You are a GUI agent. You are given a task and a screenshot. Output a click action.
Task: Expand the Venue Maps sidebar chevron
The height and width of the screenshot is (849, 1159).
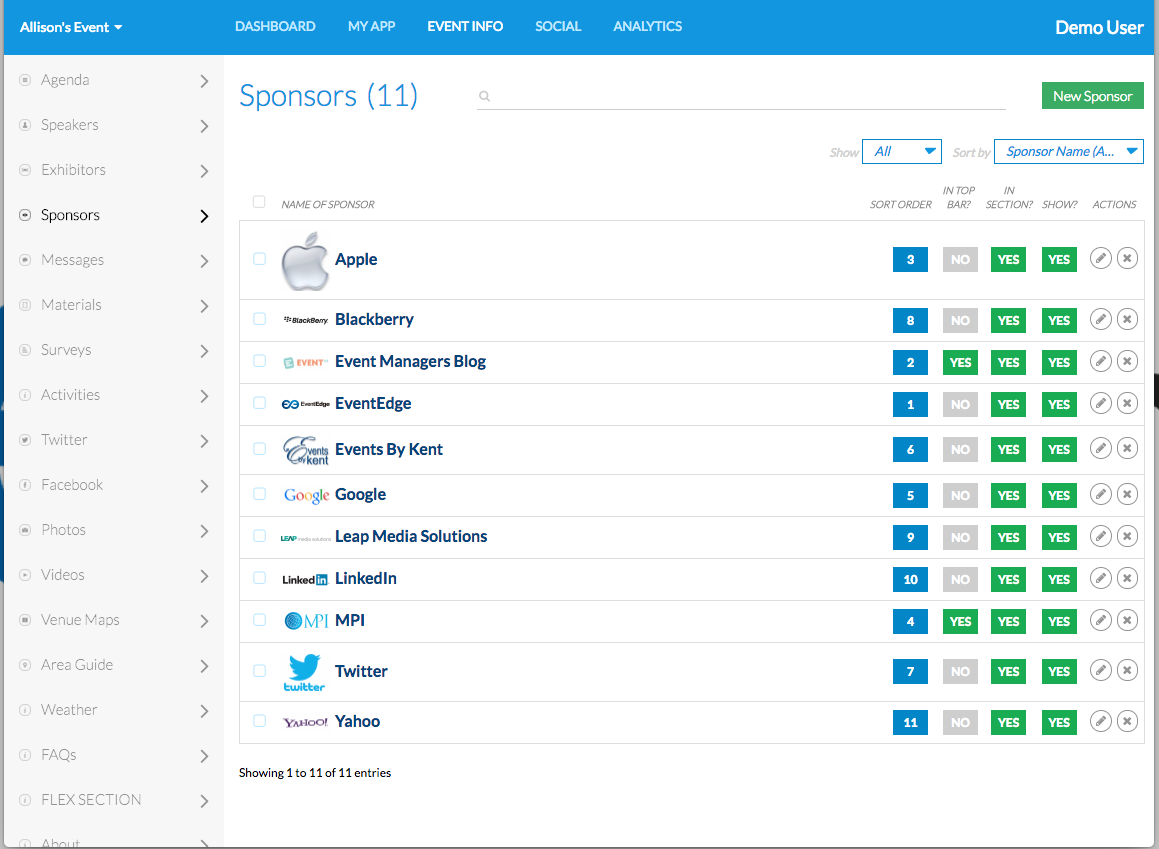[205, 621]
